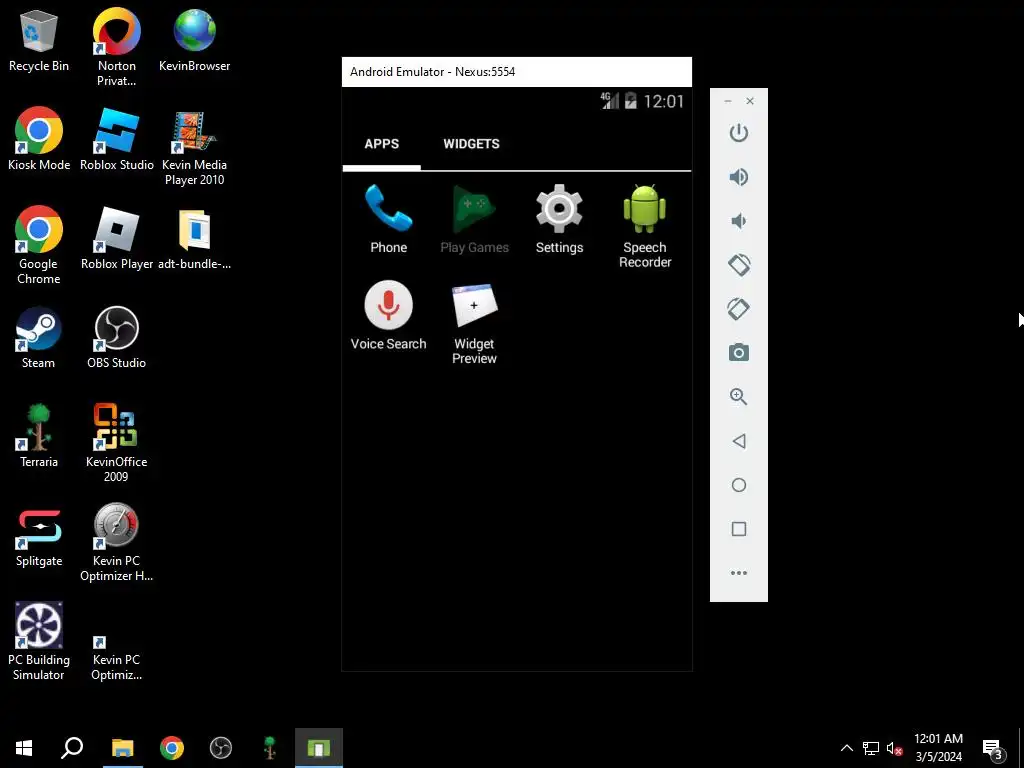Switch to the WIDGETS tab
1024x768 pixels.
(x=471, y=144)
